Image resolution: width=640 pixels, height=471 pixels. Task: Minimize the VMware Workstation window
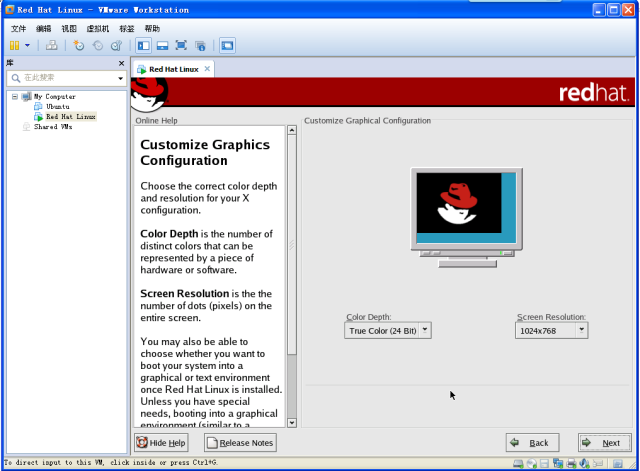[599, 10]
